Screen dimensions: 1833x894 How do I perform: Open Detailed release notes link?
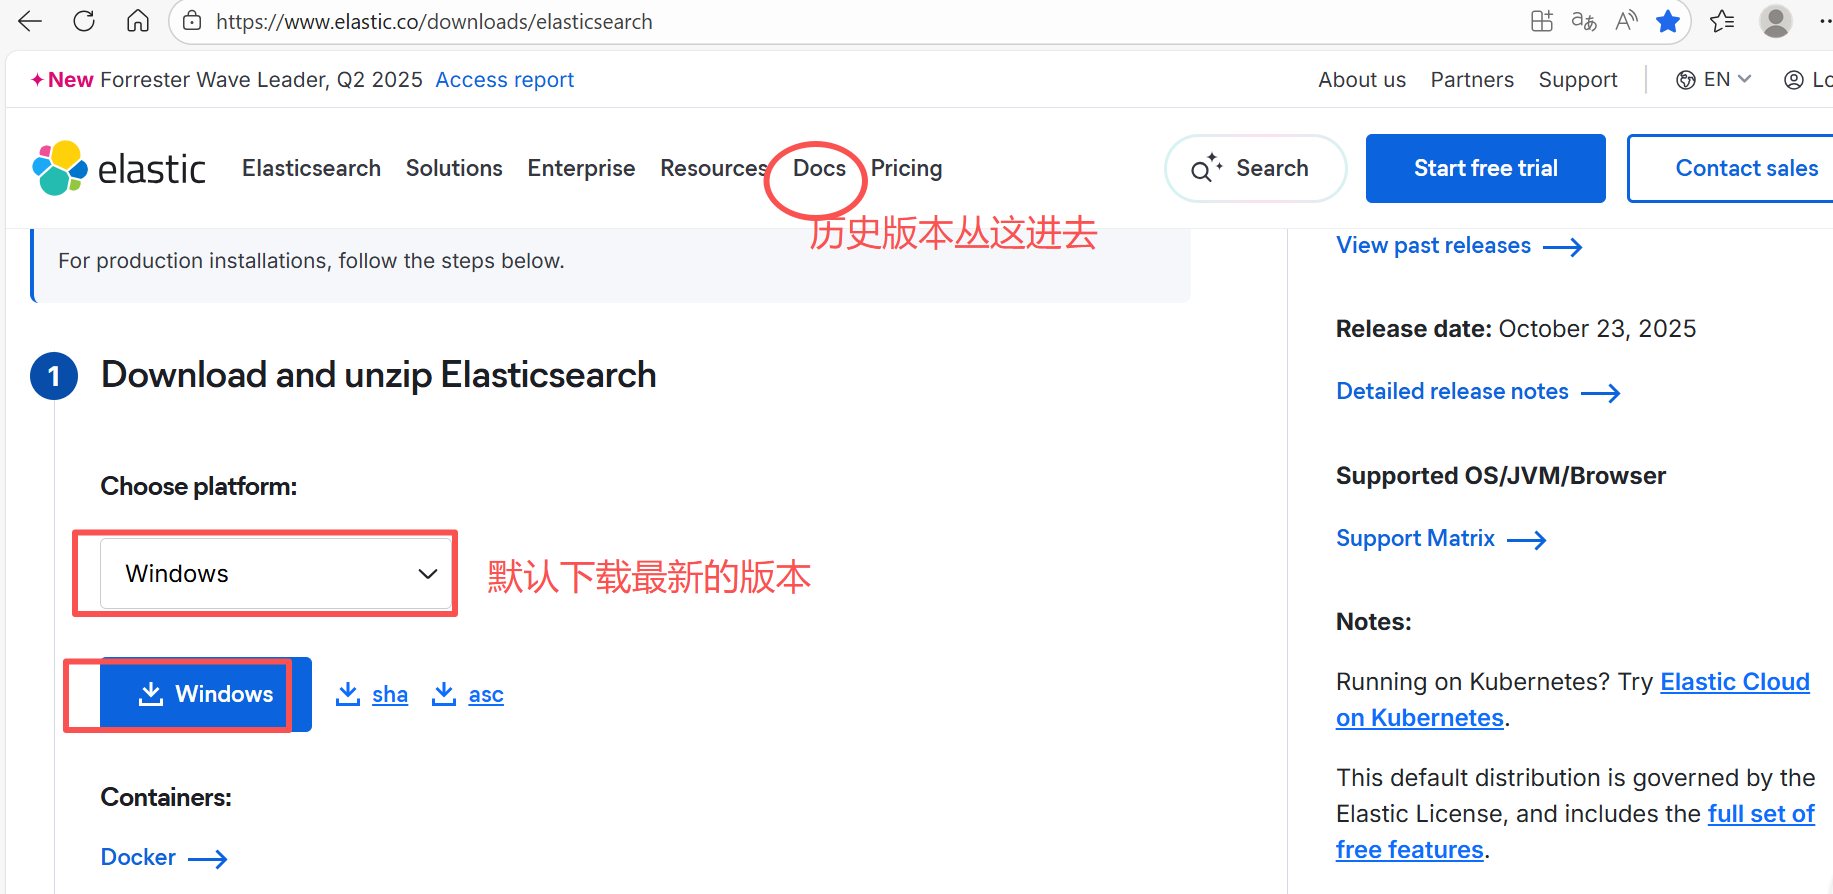pos(1478,392)
